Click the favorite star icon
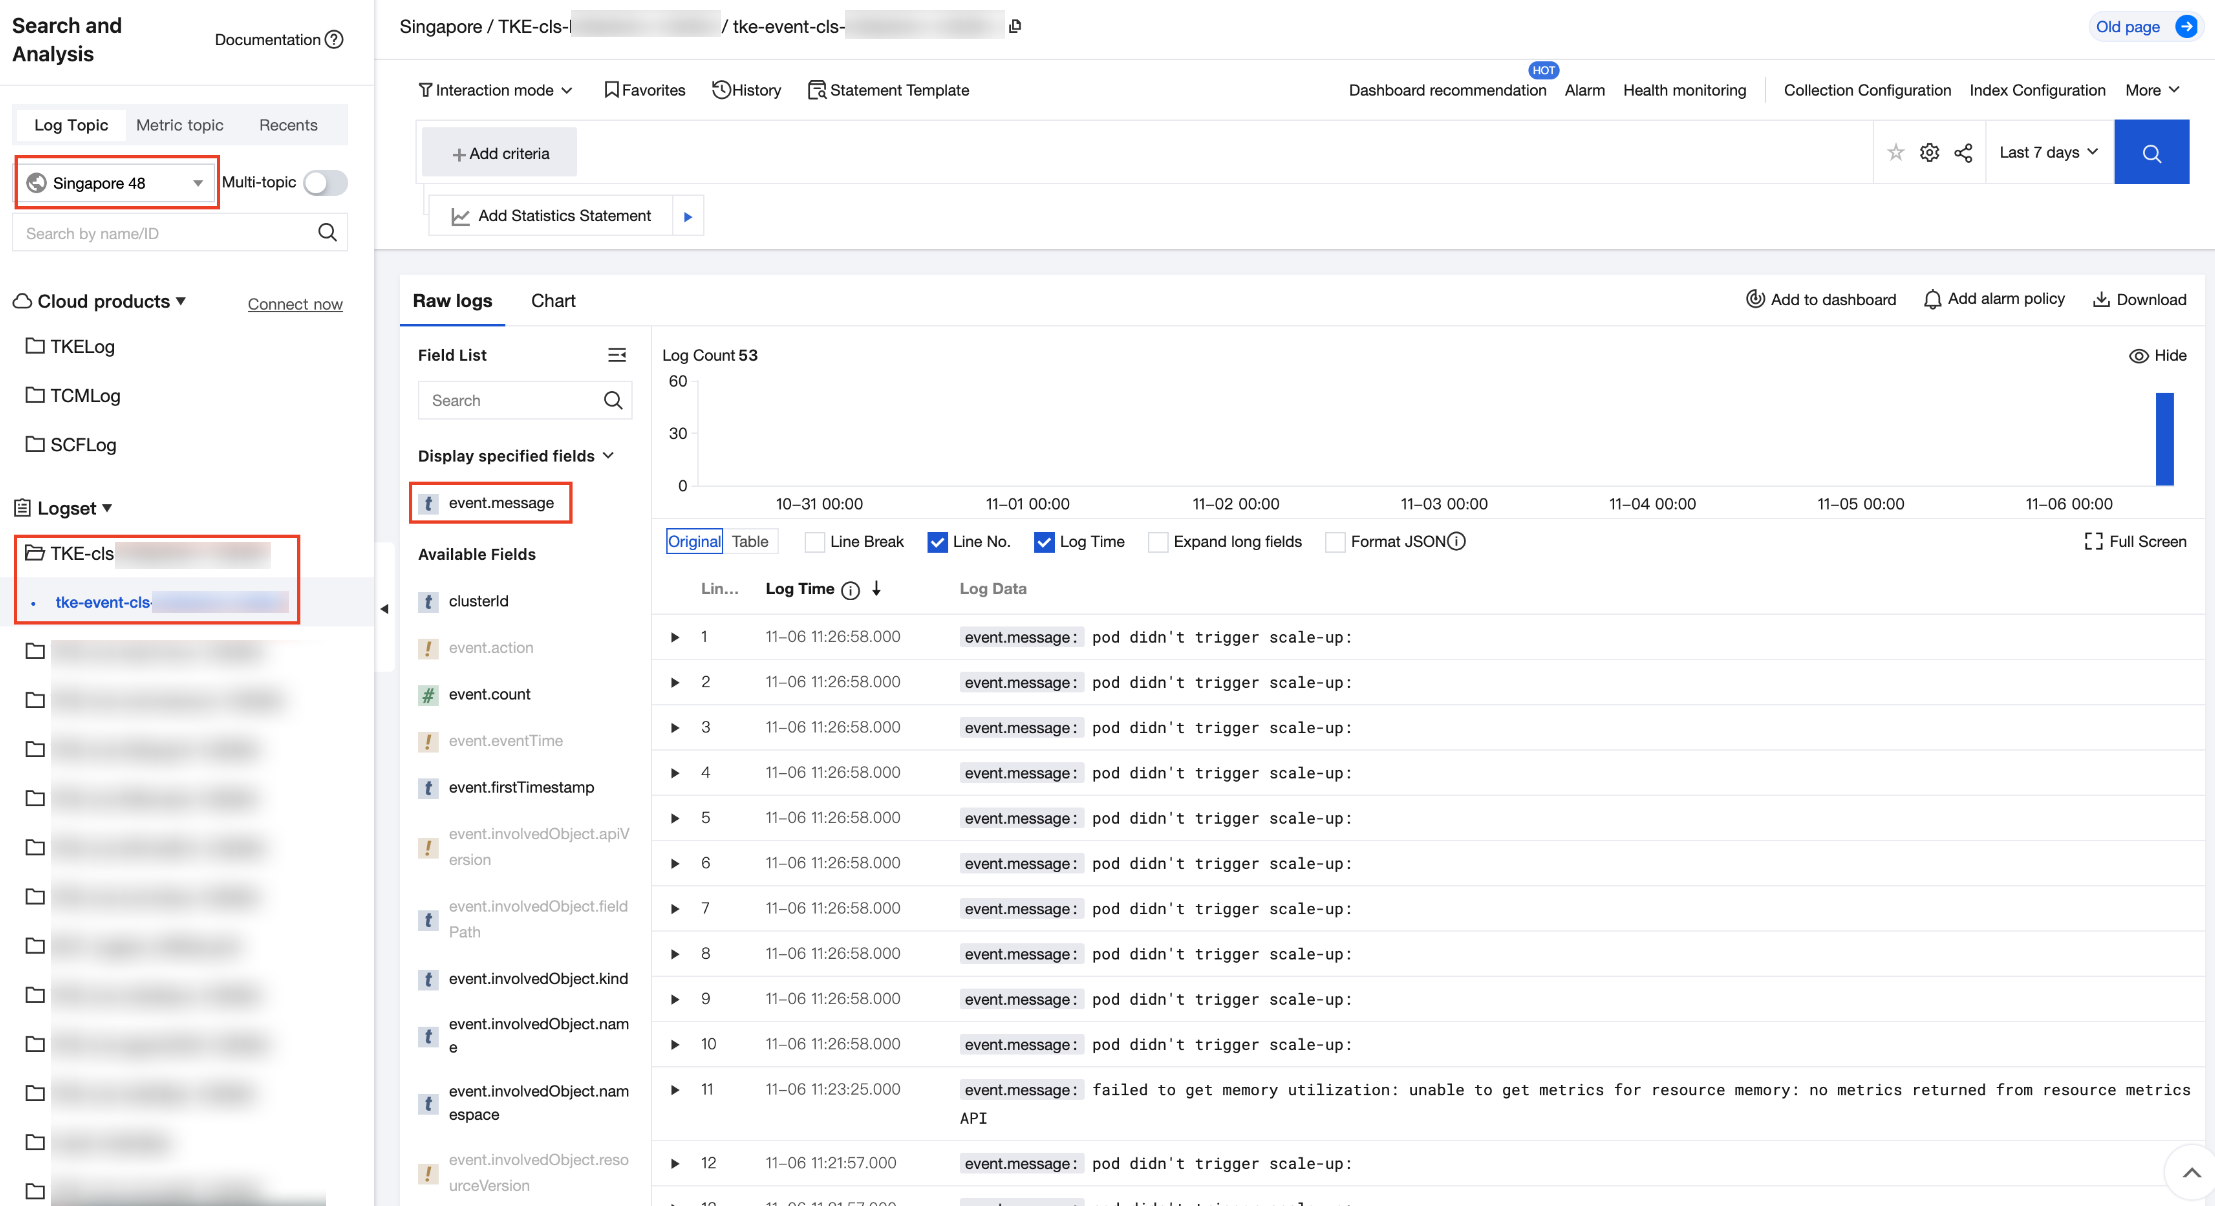2215x1206 pixels. (x=1895, y=152)
